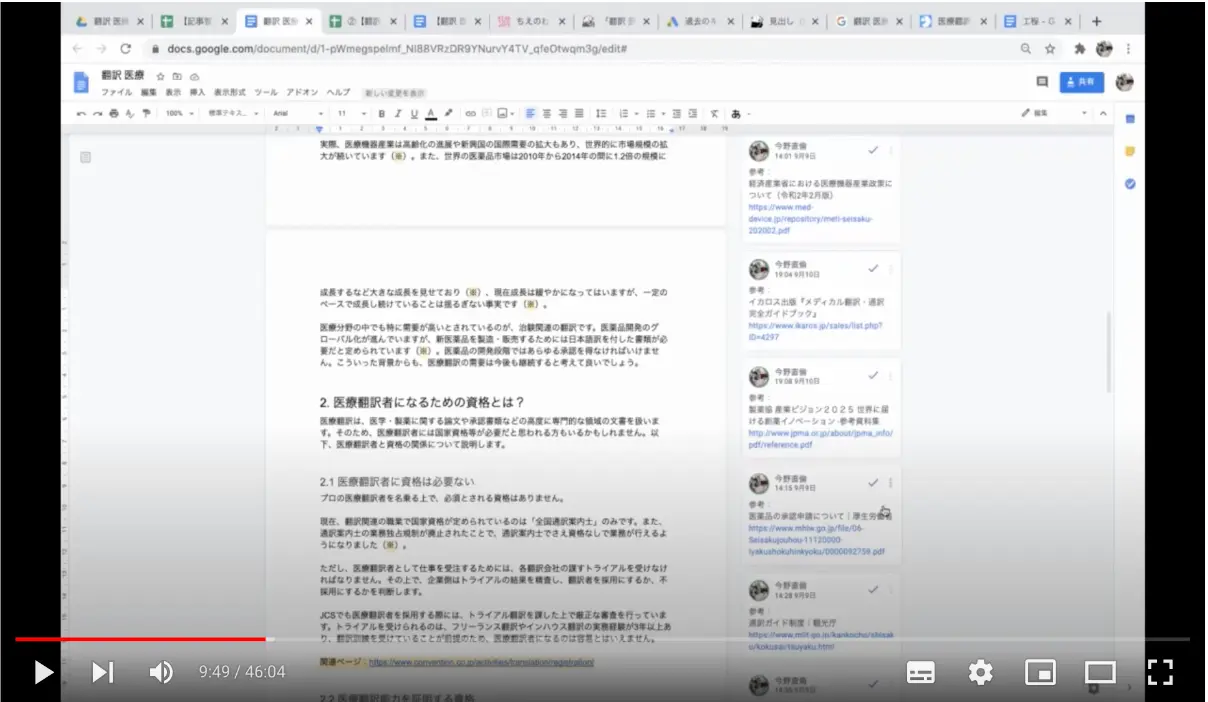1208x702 pixels.
Task: Toggle theater mode
Action: click(x=1100, y=672)
